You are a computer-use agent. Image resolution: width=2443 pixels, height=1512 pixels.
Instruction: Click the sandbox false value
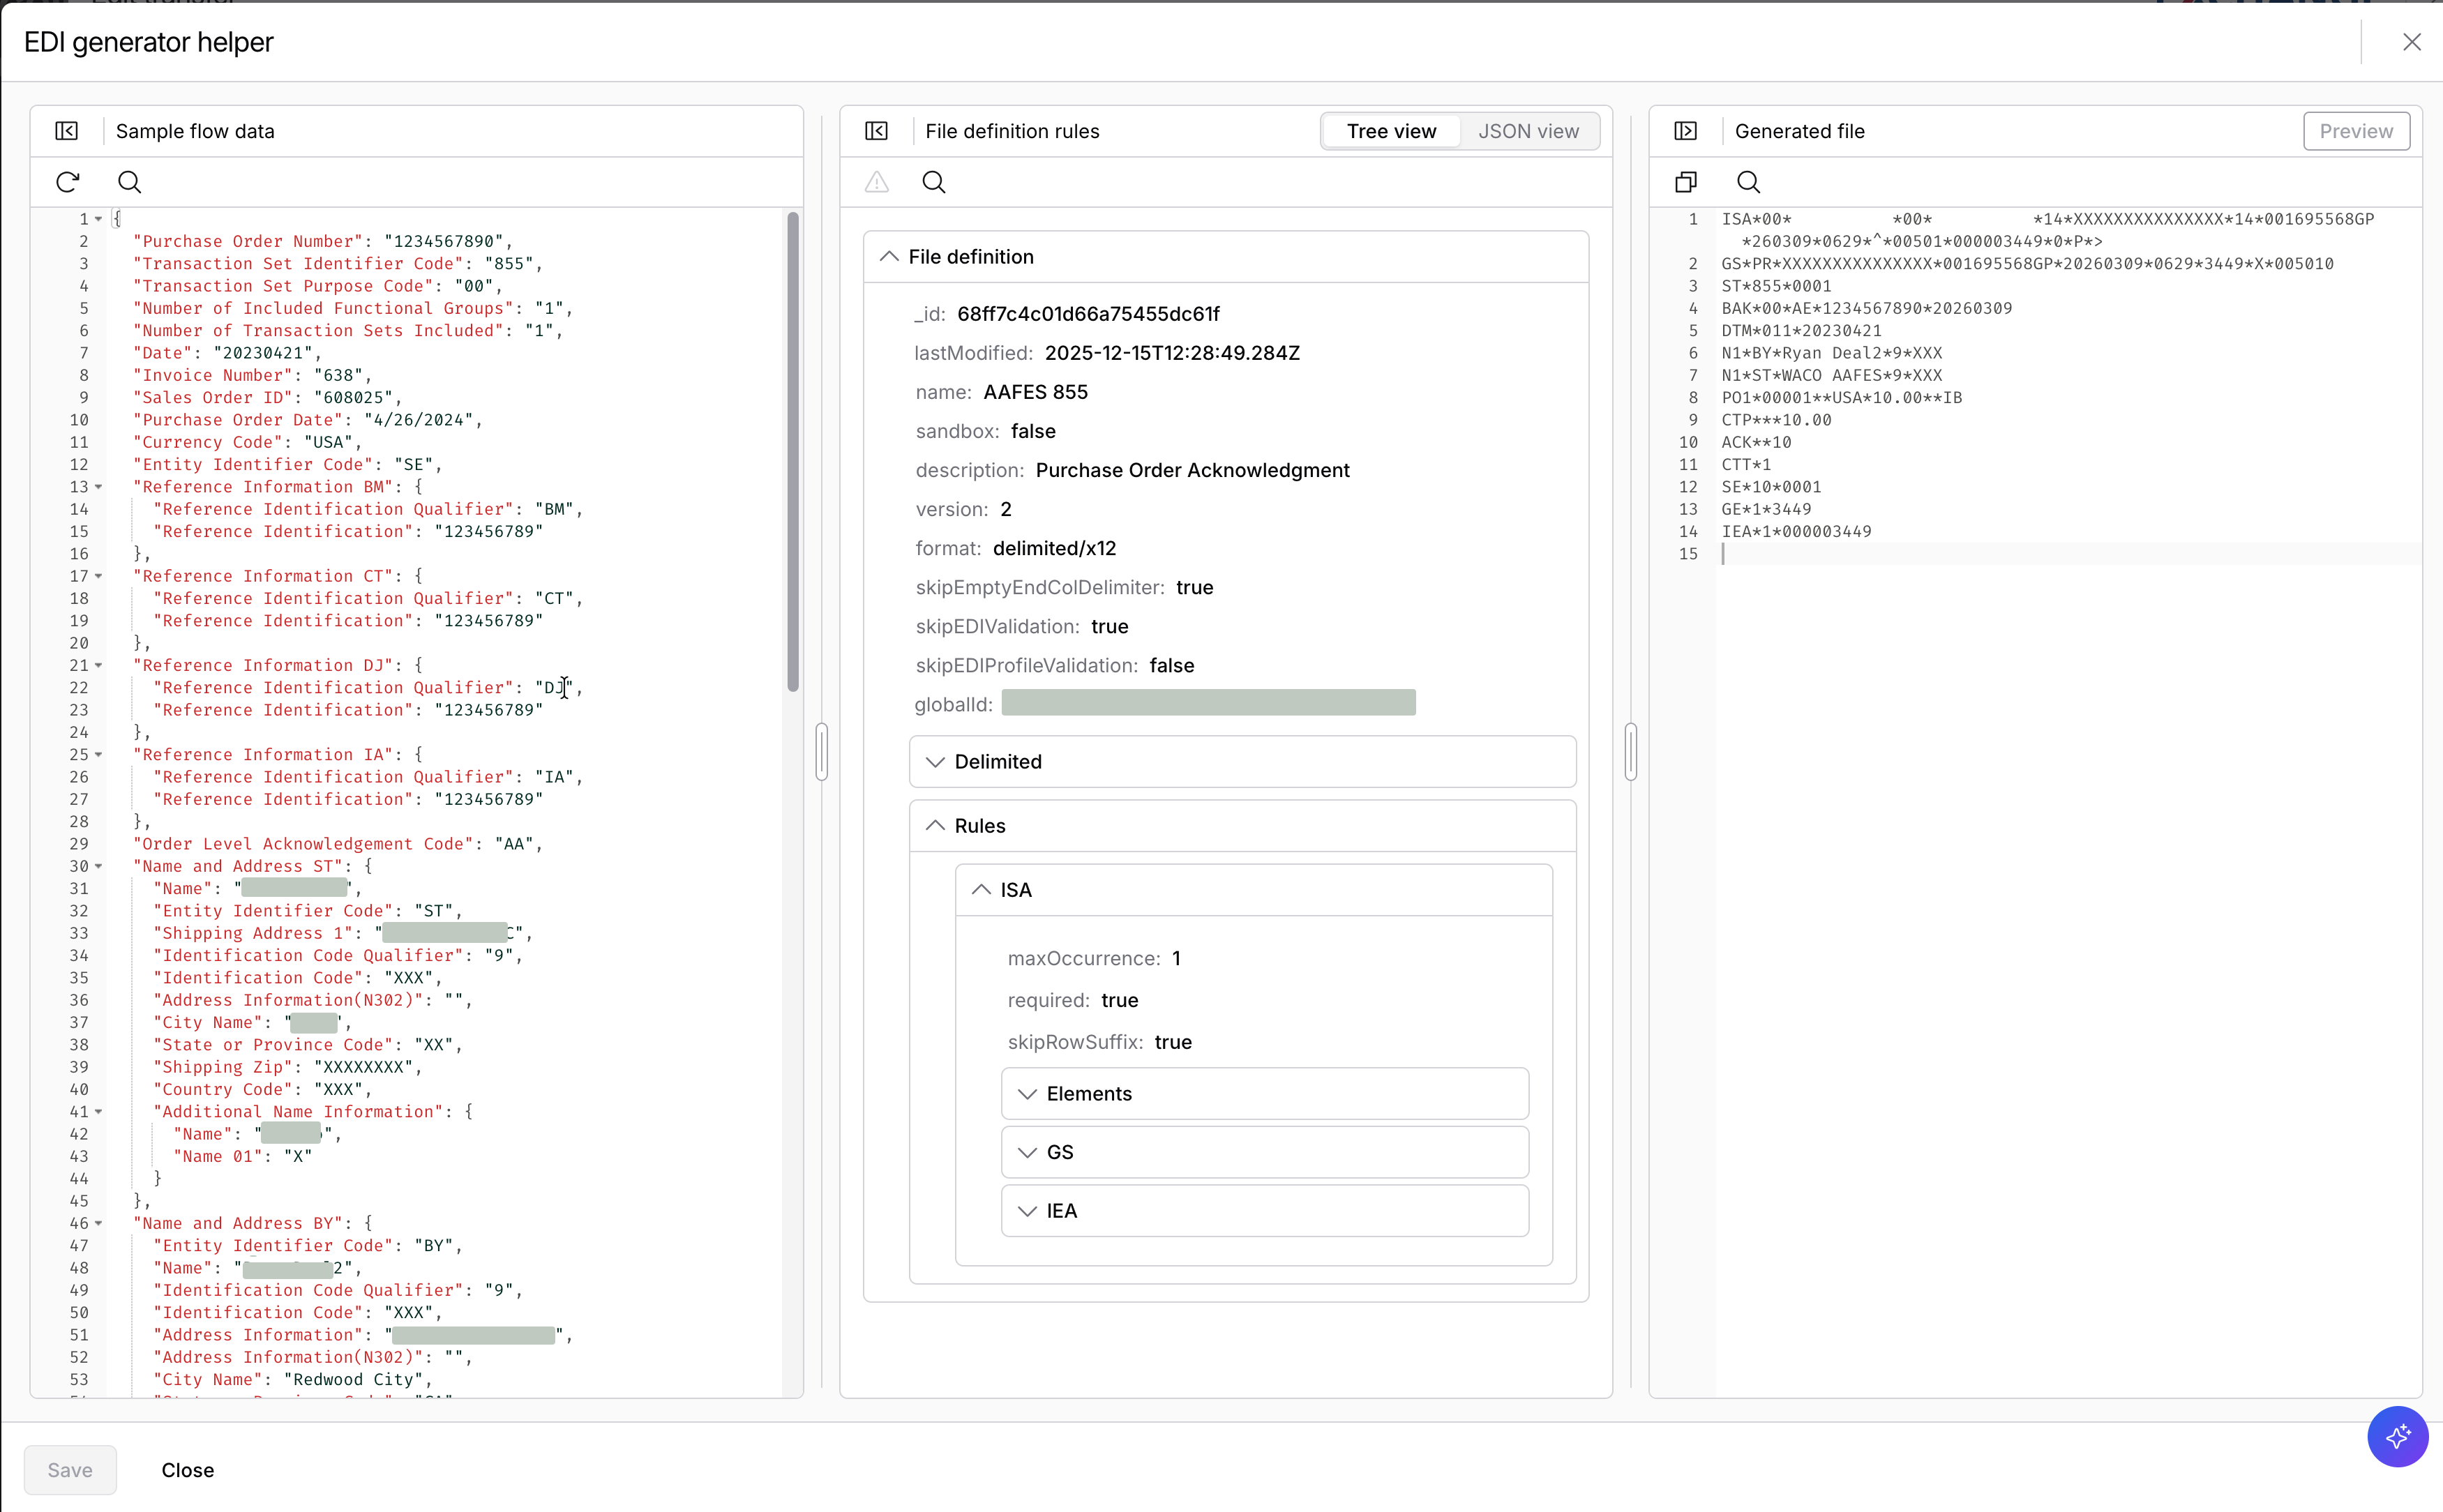tap(1033, 431)
